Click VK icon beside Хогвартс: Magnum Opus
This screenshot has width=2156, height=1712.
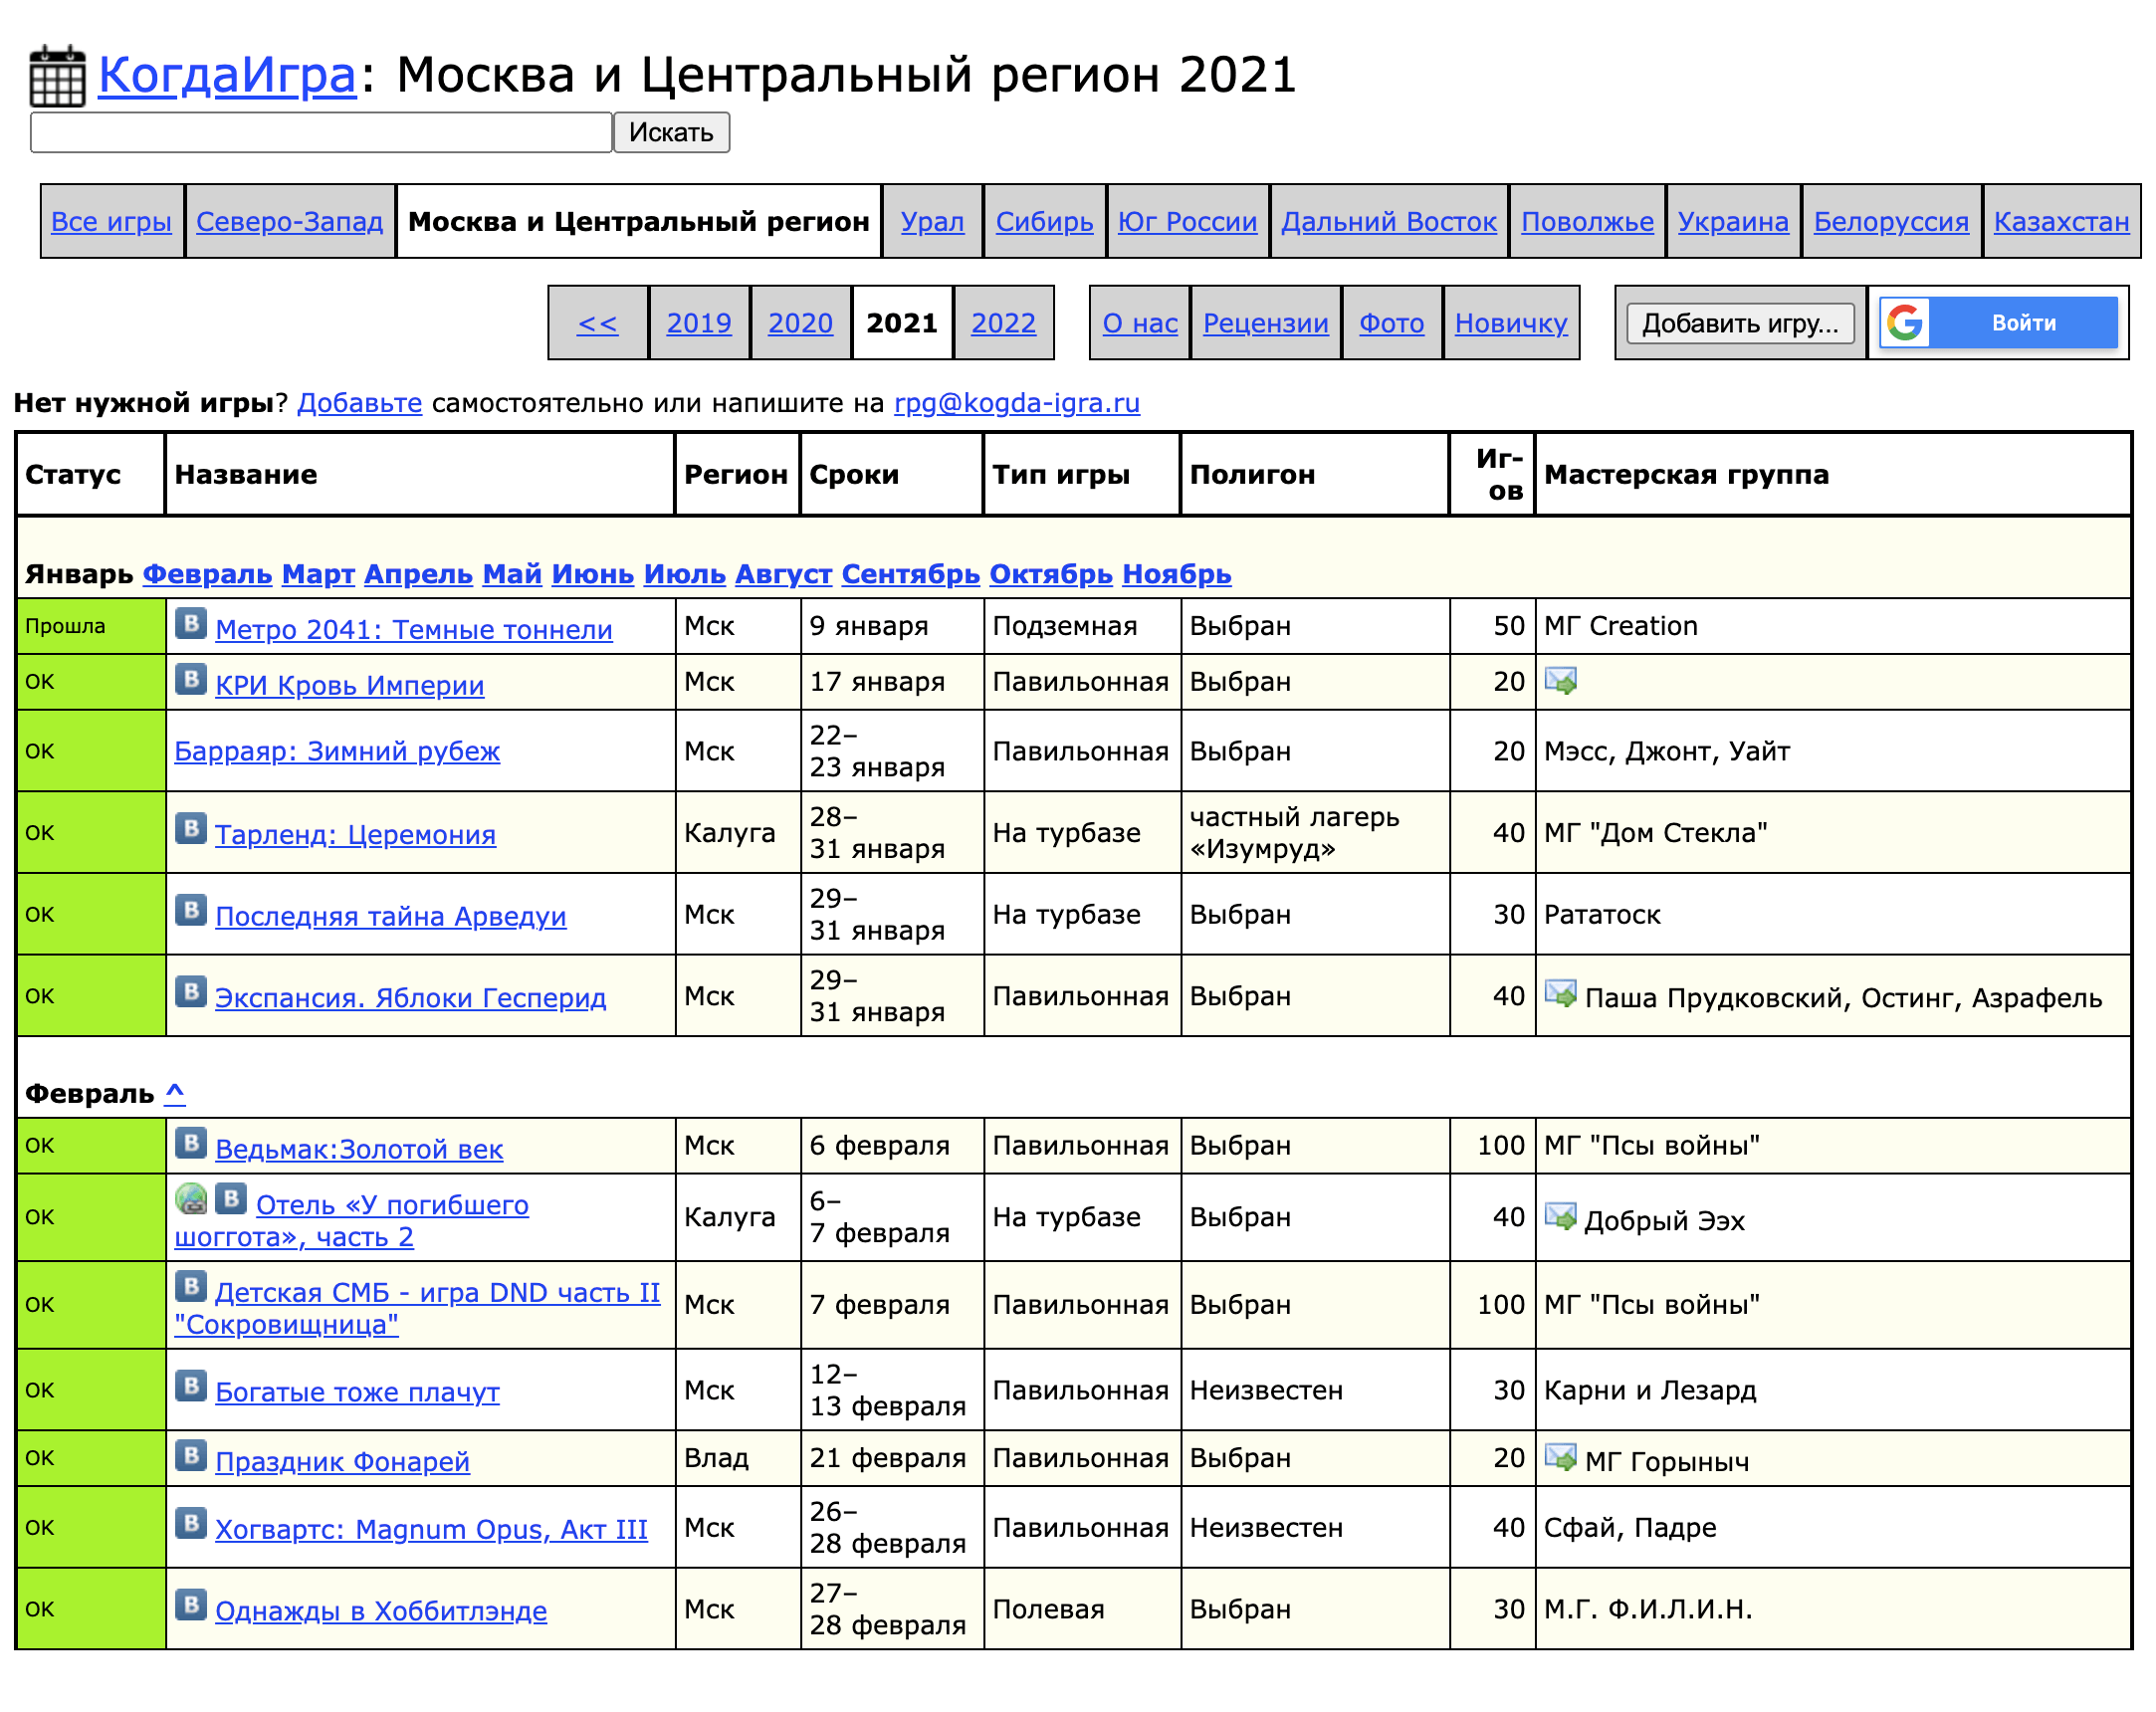[x=191, y=1523]
